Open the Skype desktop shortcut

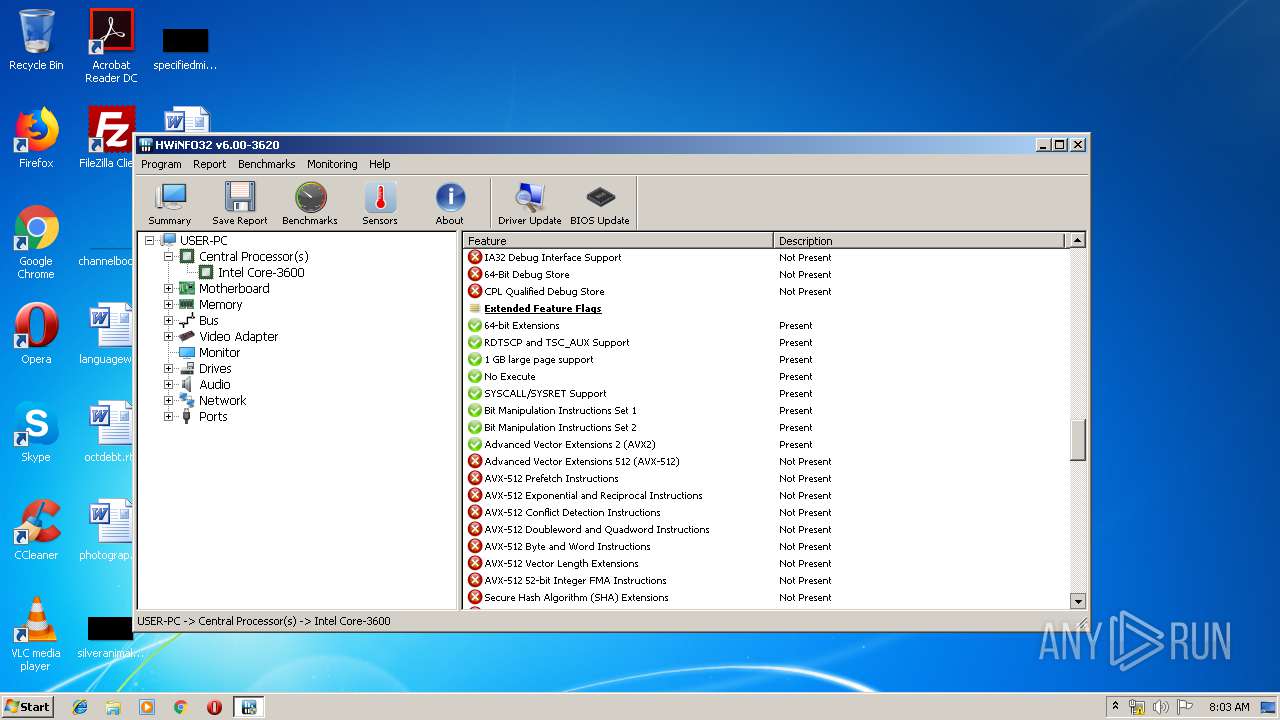coord(36,432)
